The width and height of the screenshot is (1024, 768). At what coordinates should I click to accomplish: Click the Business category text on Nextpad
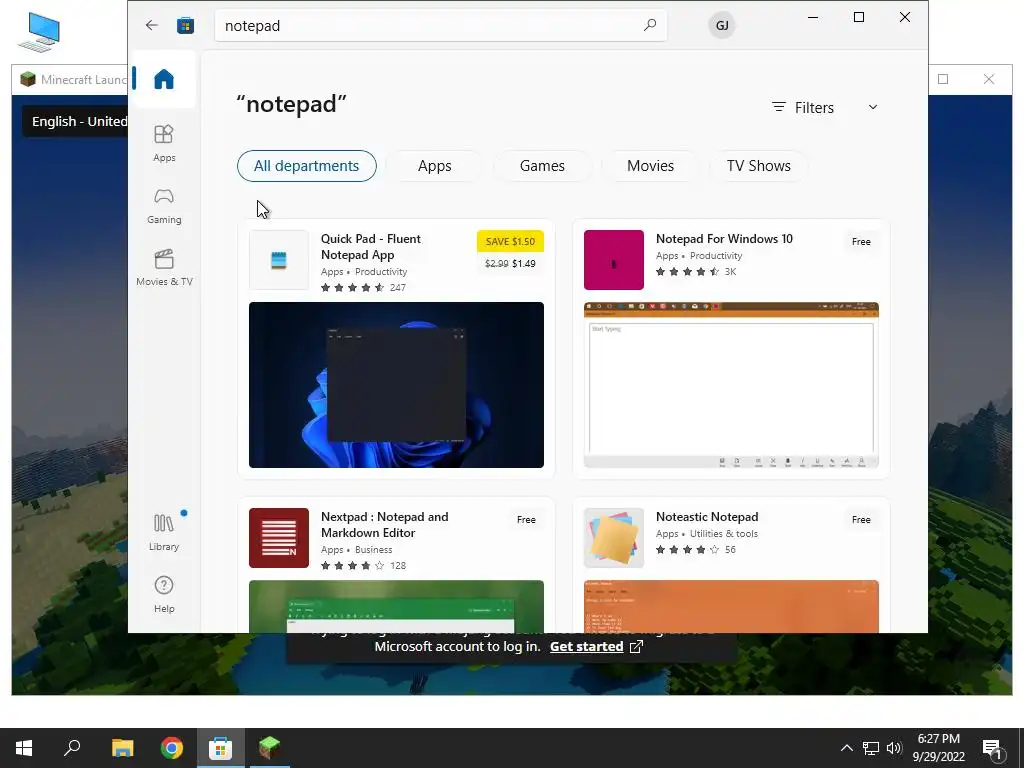(374, 550)
